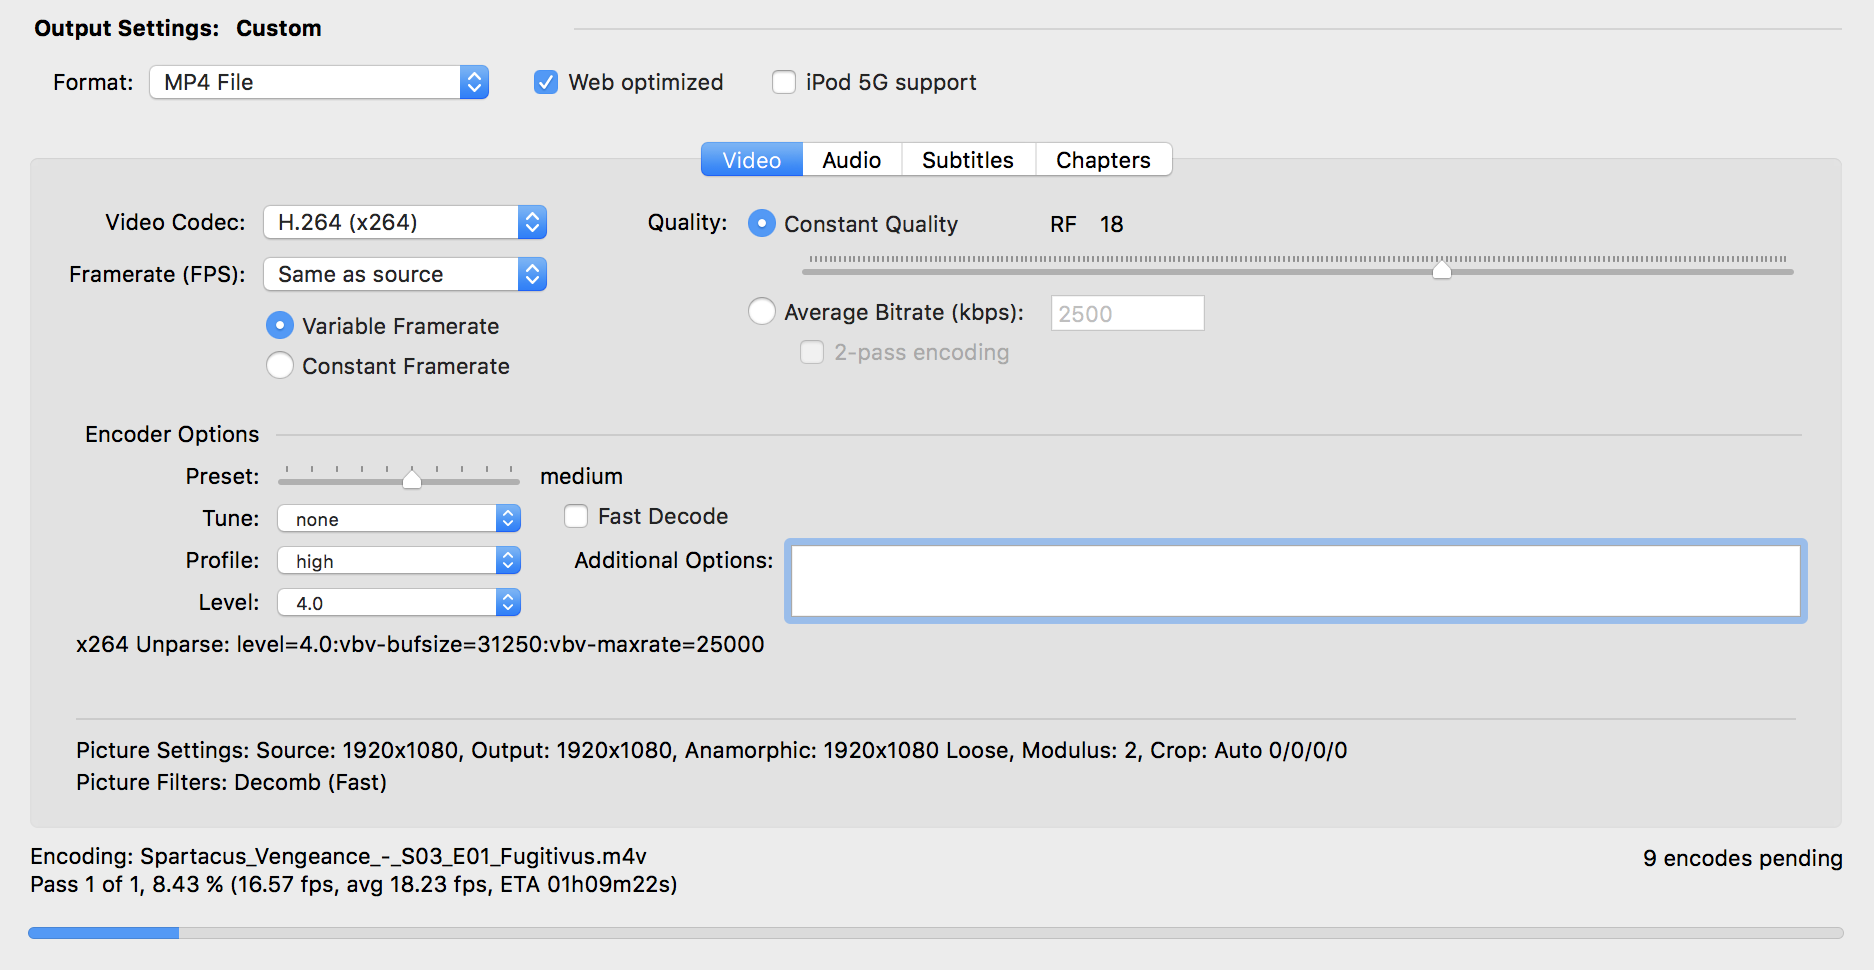1874x970 pixels.
Task: Switch to the Audio tab
Action: tap(852, 160)
